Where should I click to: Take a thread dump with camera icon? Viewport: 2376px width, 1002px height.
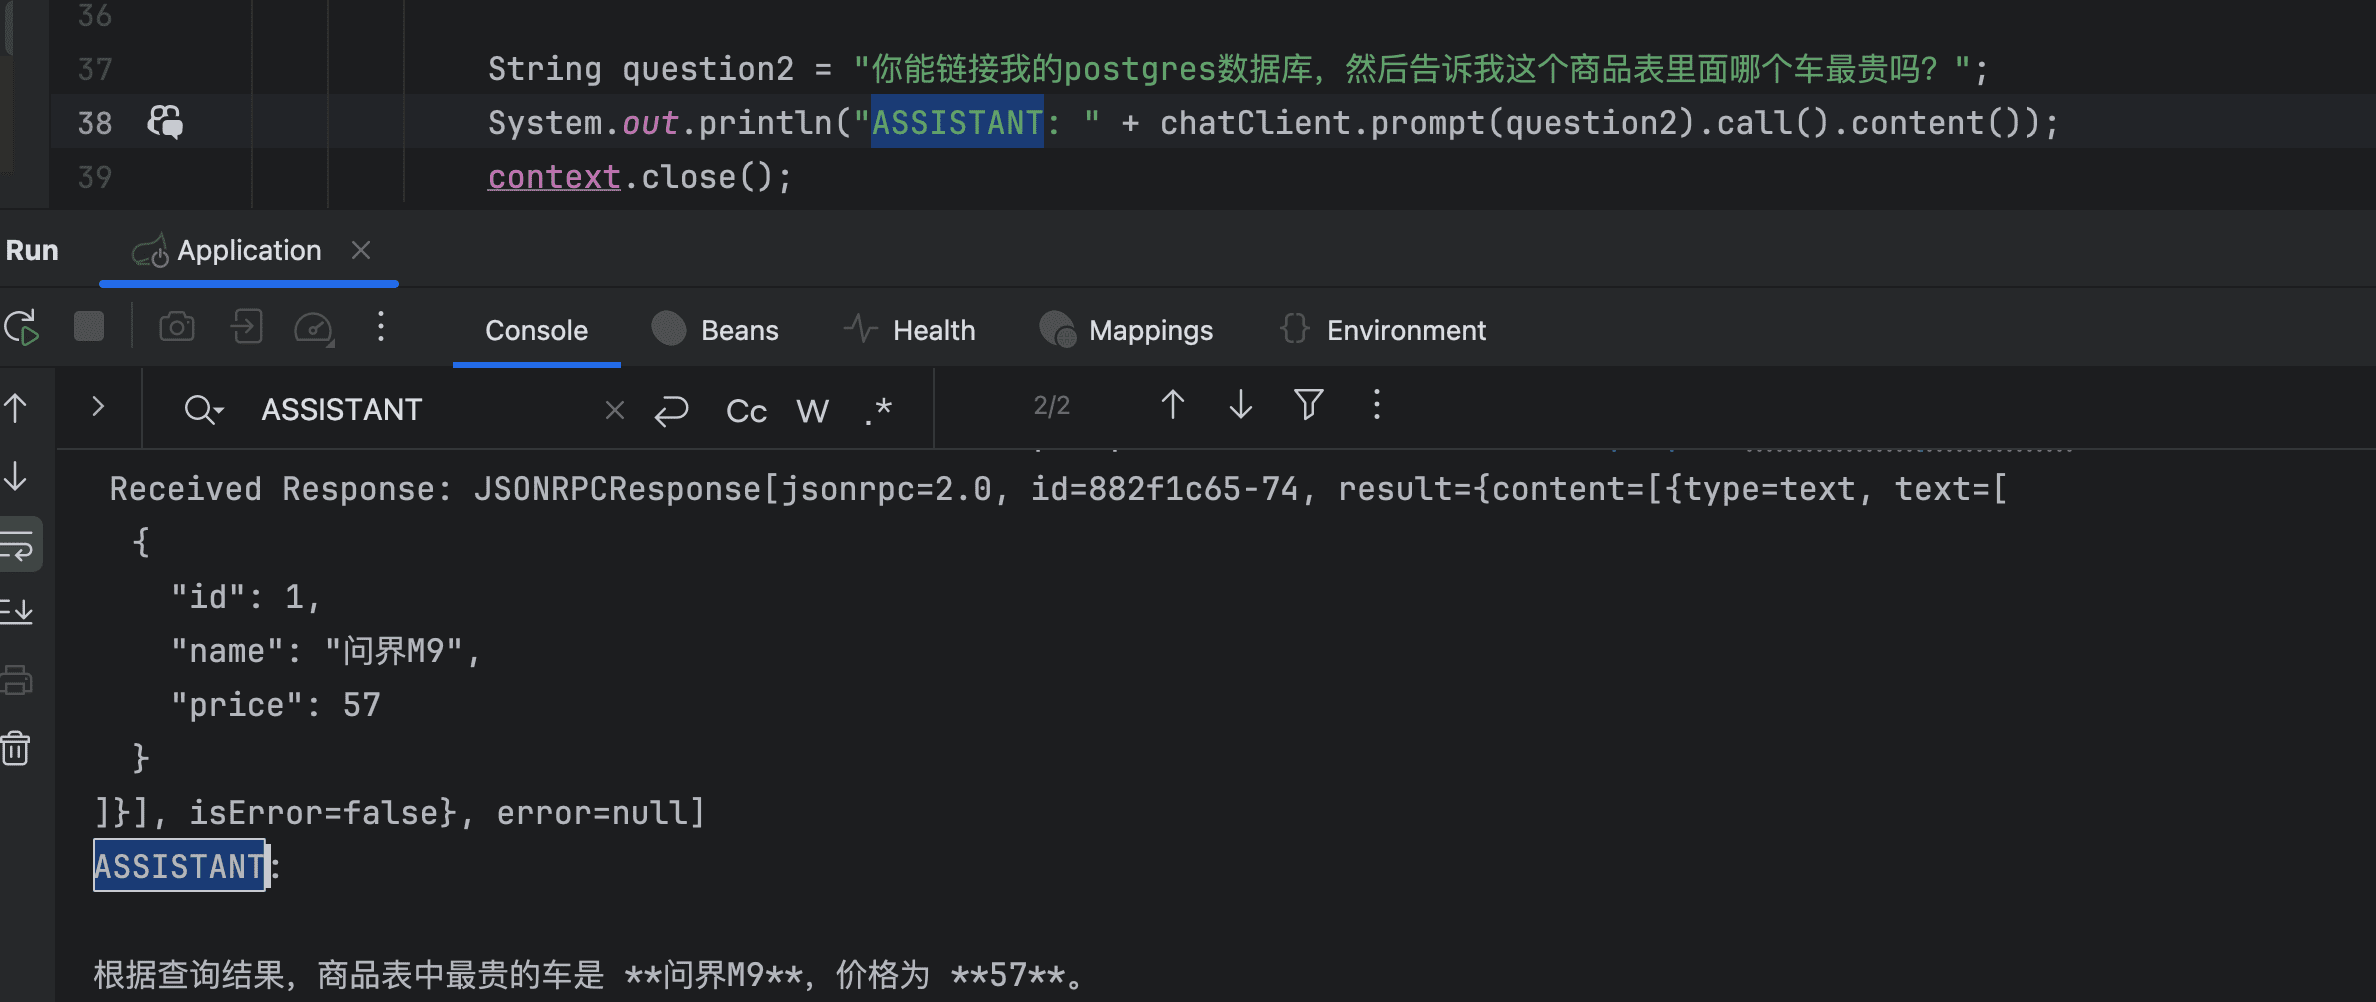[177, 327]
